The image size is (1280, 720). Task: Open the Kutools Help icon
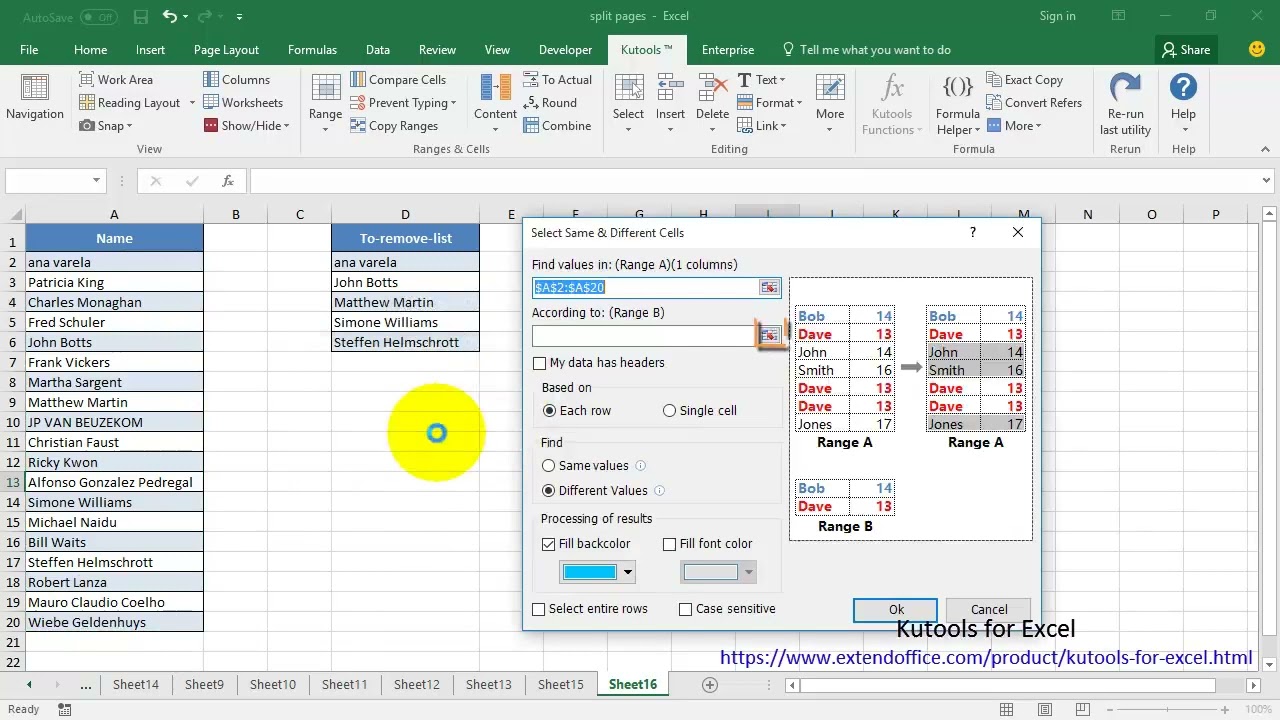(1183, 88)
